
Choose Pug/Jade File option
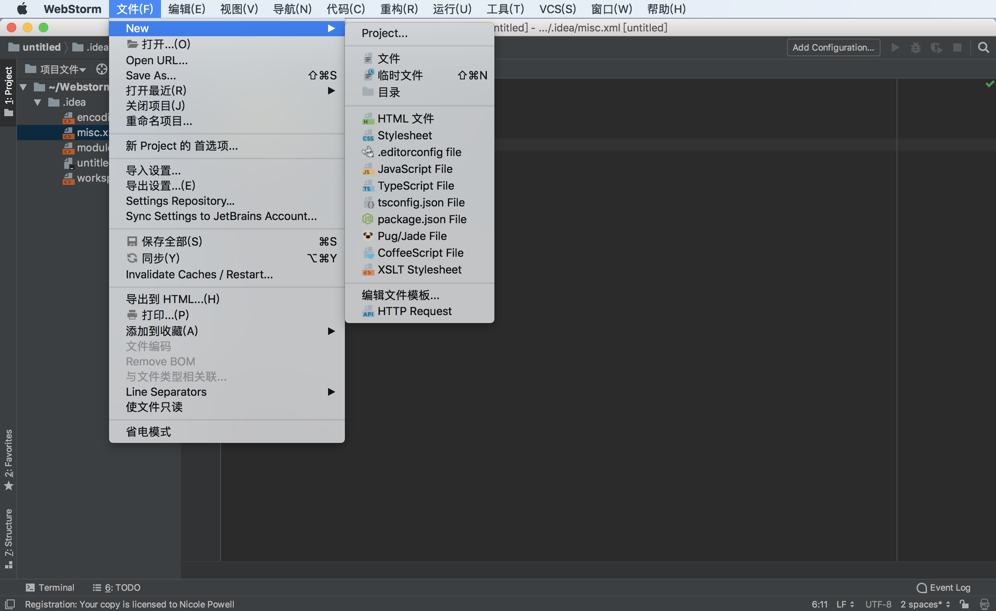point(419,236)
